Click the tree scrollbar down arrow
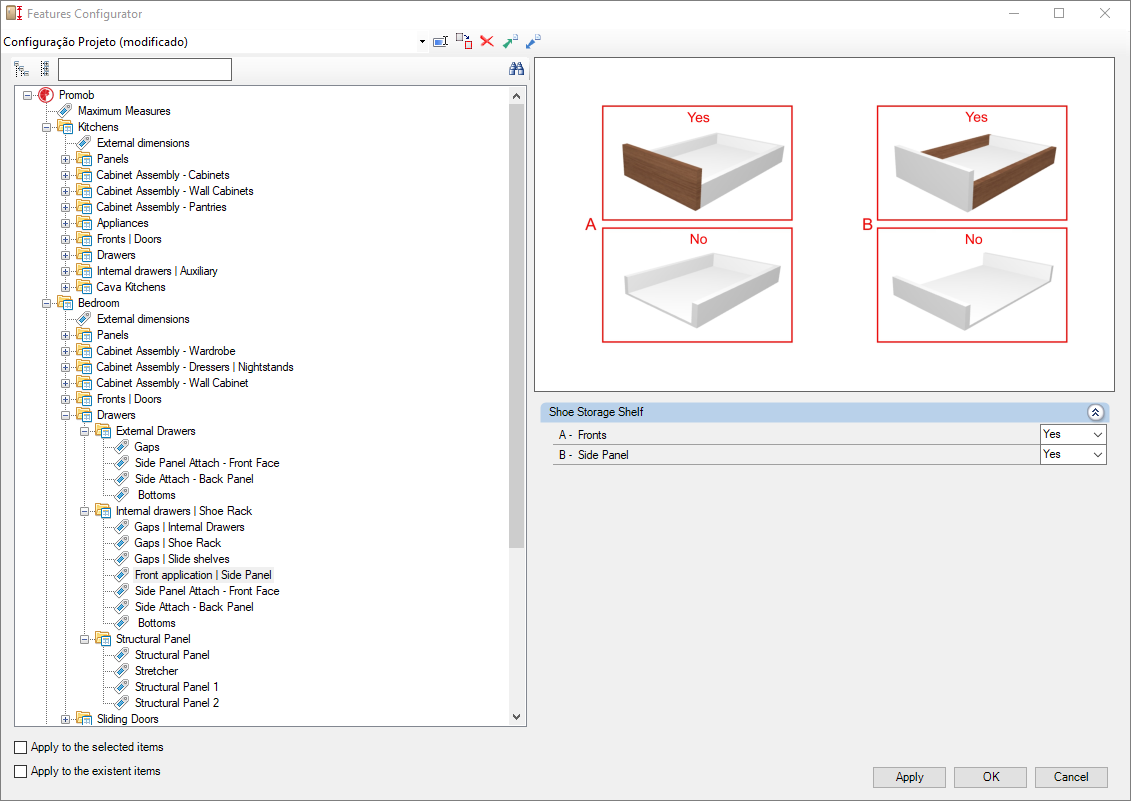Screen dimensions: 1131x801 pyautogui.click(x=516, y=717)
